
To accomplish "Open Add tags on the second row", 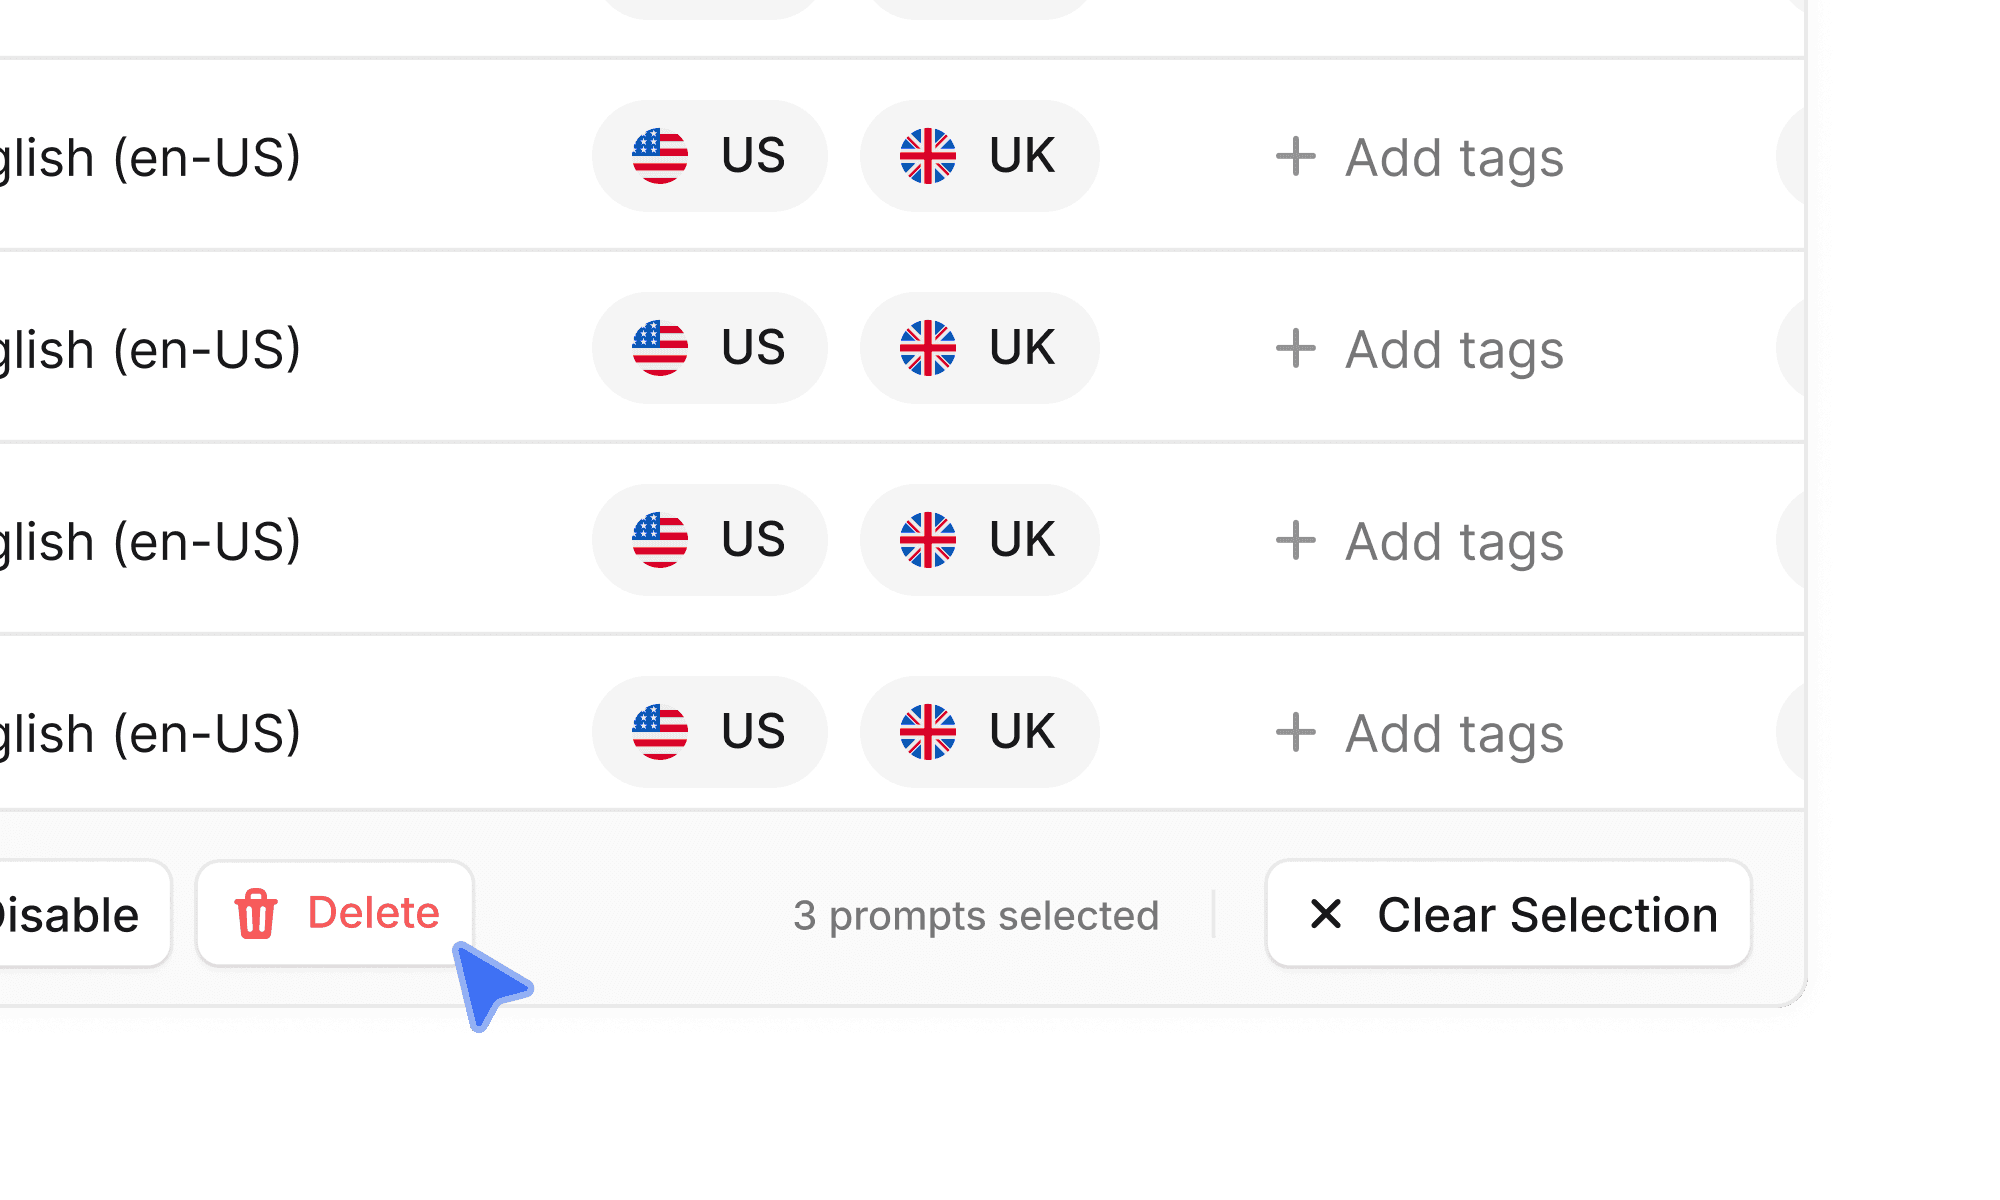I will 1420,348.
